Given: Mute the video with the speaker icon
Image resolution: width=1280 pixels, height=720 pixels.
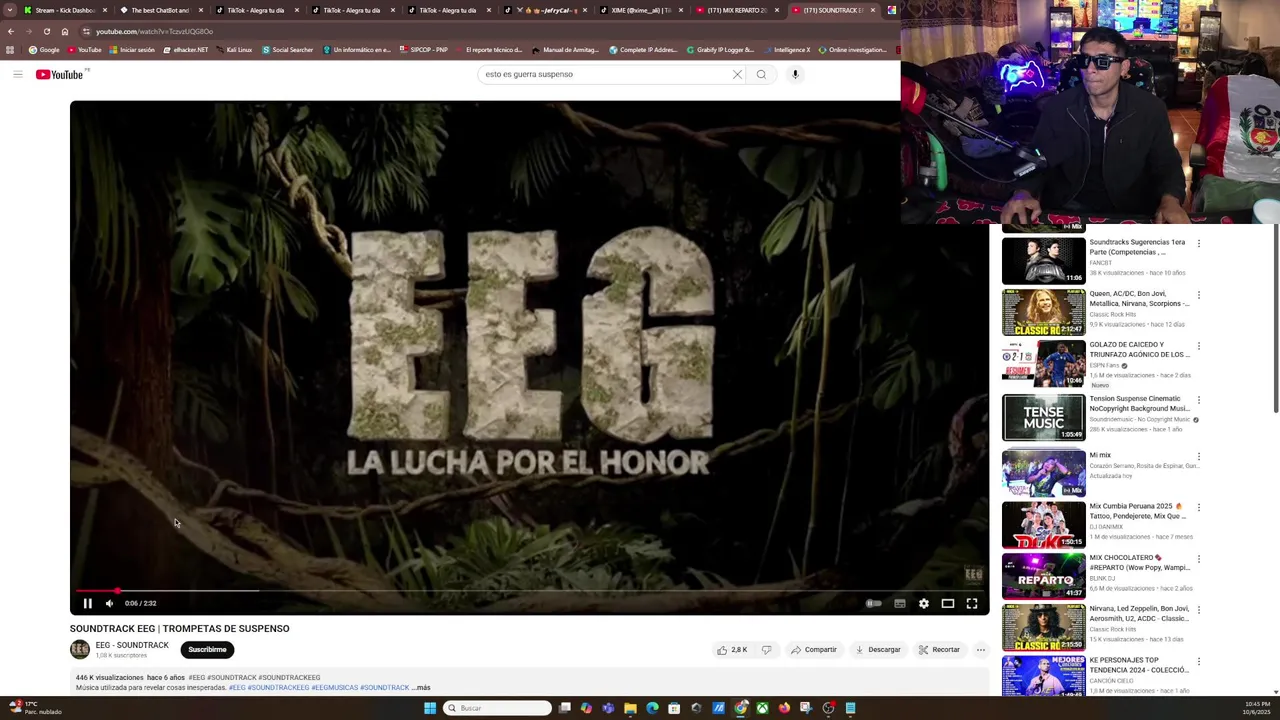Looking at the screenshot, I should (x=110, y=603).
